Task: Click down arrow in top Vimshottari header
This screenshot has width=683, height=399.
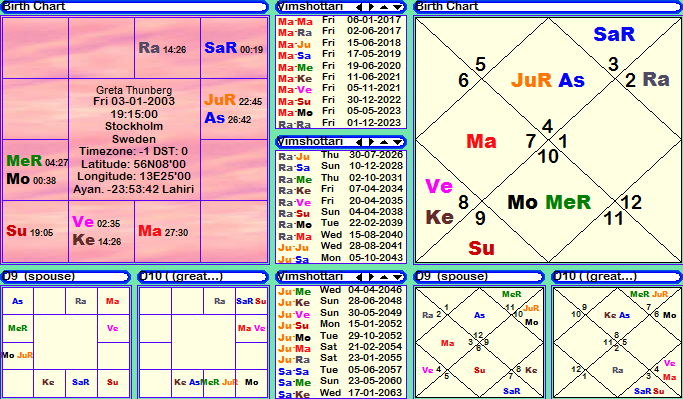Action: click(397, 7)
